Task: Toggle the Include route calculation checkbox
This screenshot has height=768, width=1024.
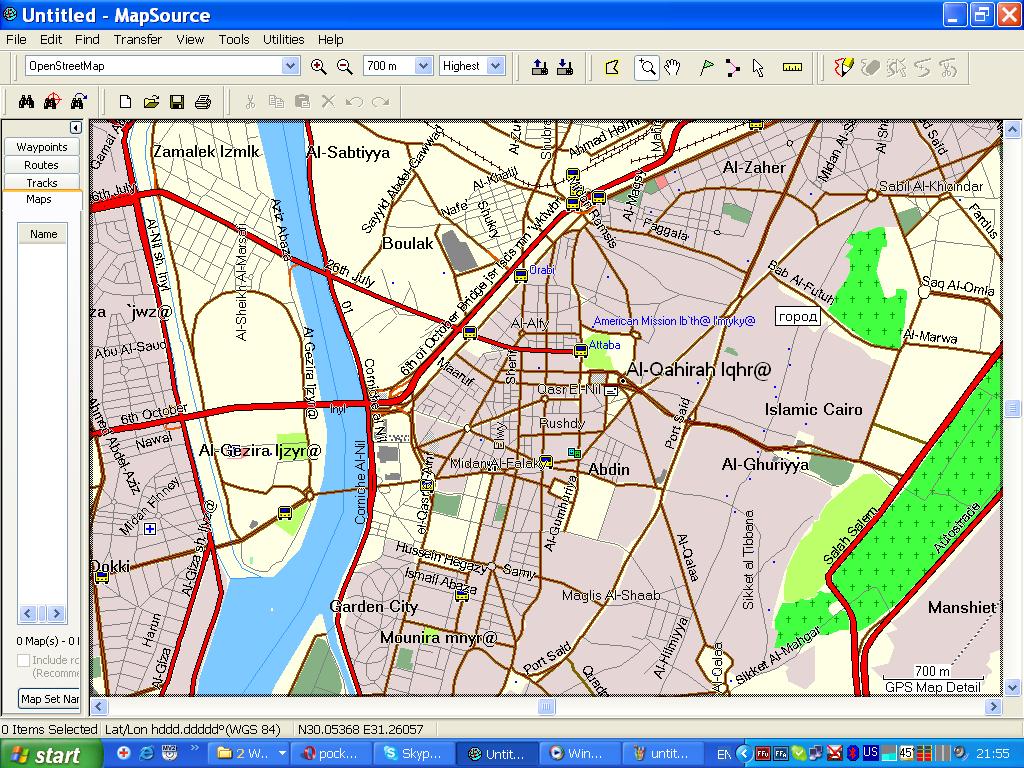Action: 23,660
